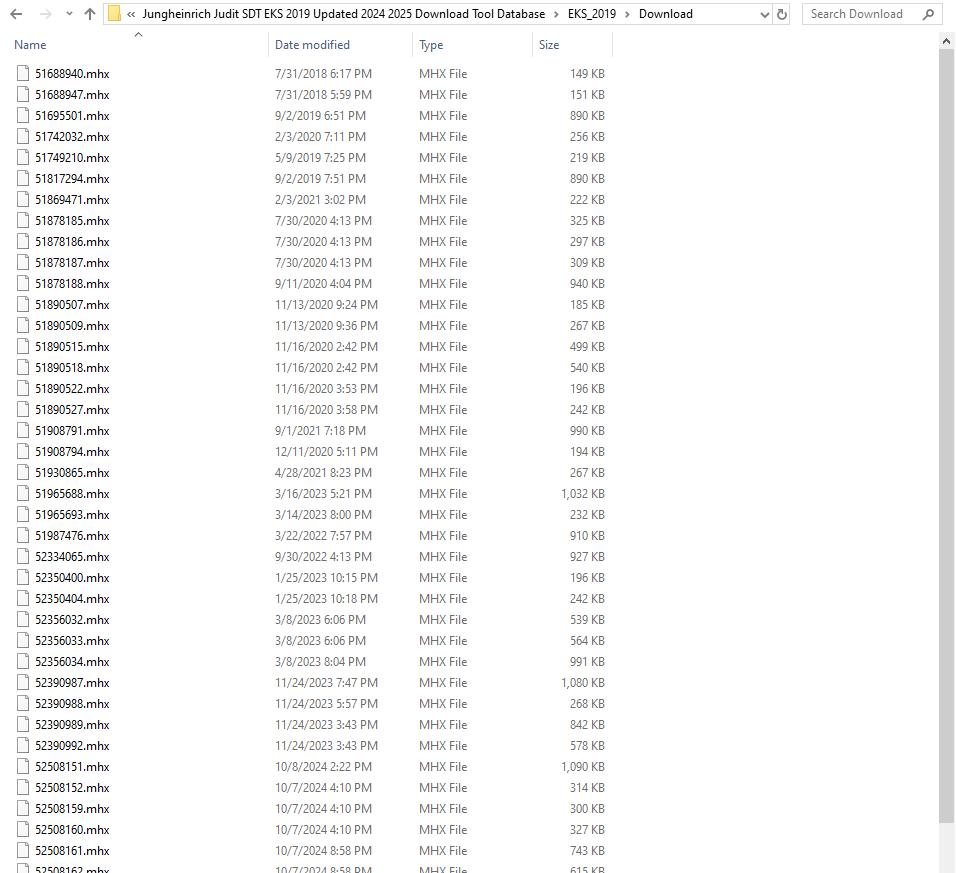Click the search magnifier icon
This screenshot has height=873, width=956.
click(x=928, y=14)
